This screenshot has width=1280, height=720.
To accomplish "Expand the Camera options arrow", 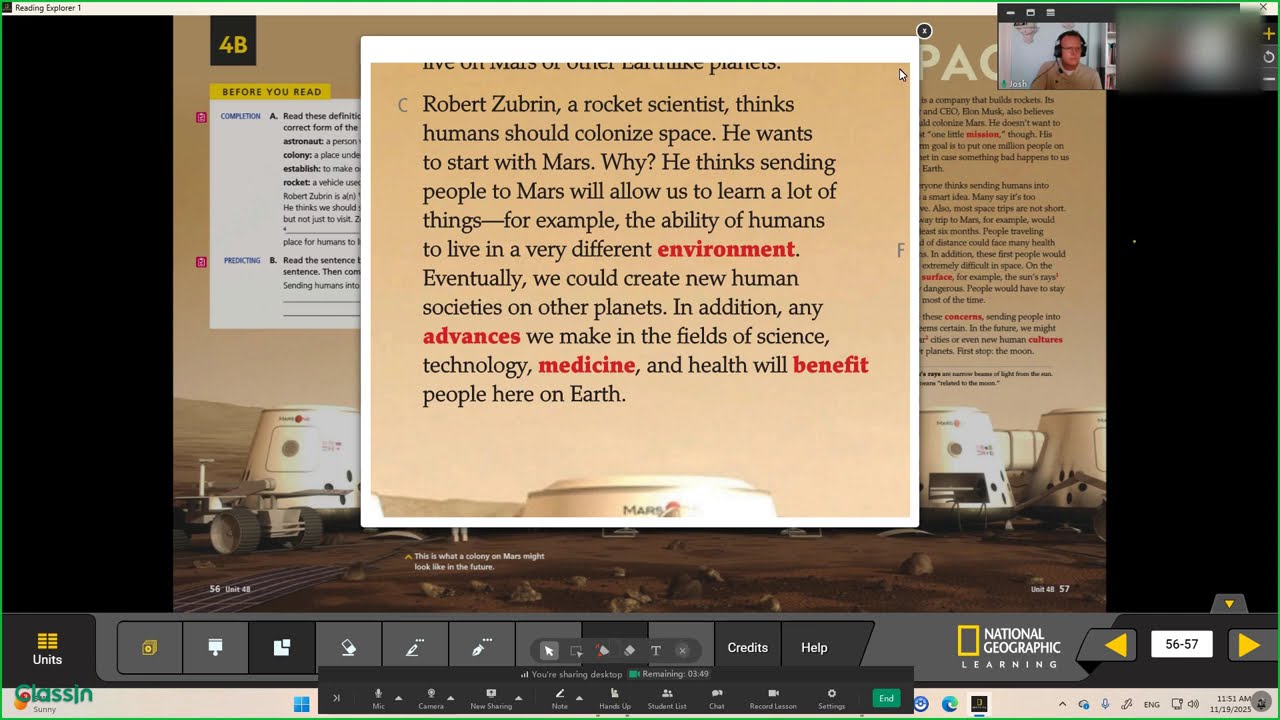I will [x=451, y=698].
